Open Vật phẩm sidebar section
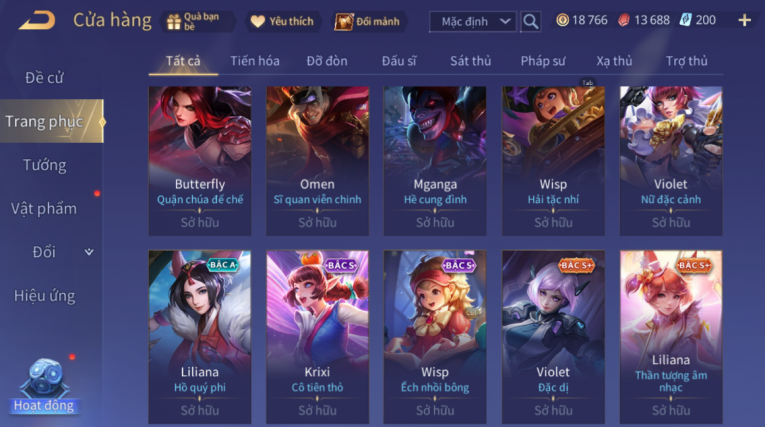 pyautogui.click(x=44, y=209)
